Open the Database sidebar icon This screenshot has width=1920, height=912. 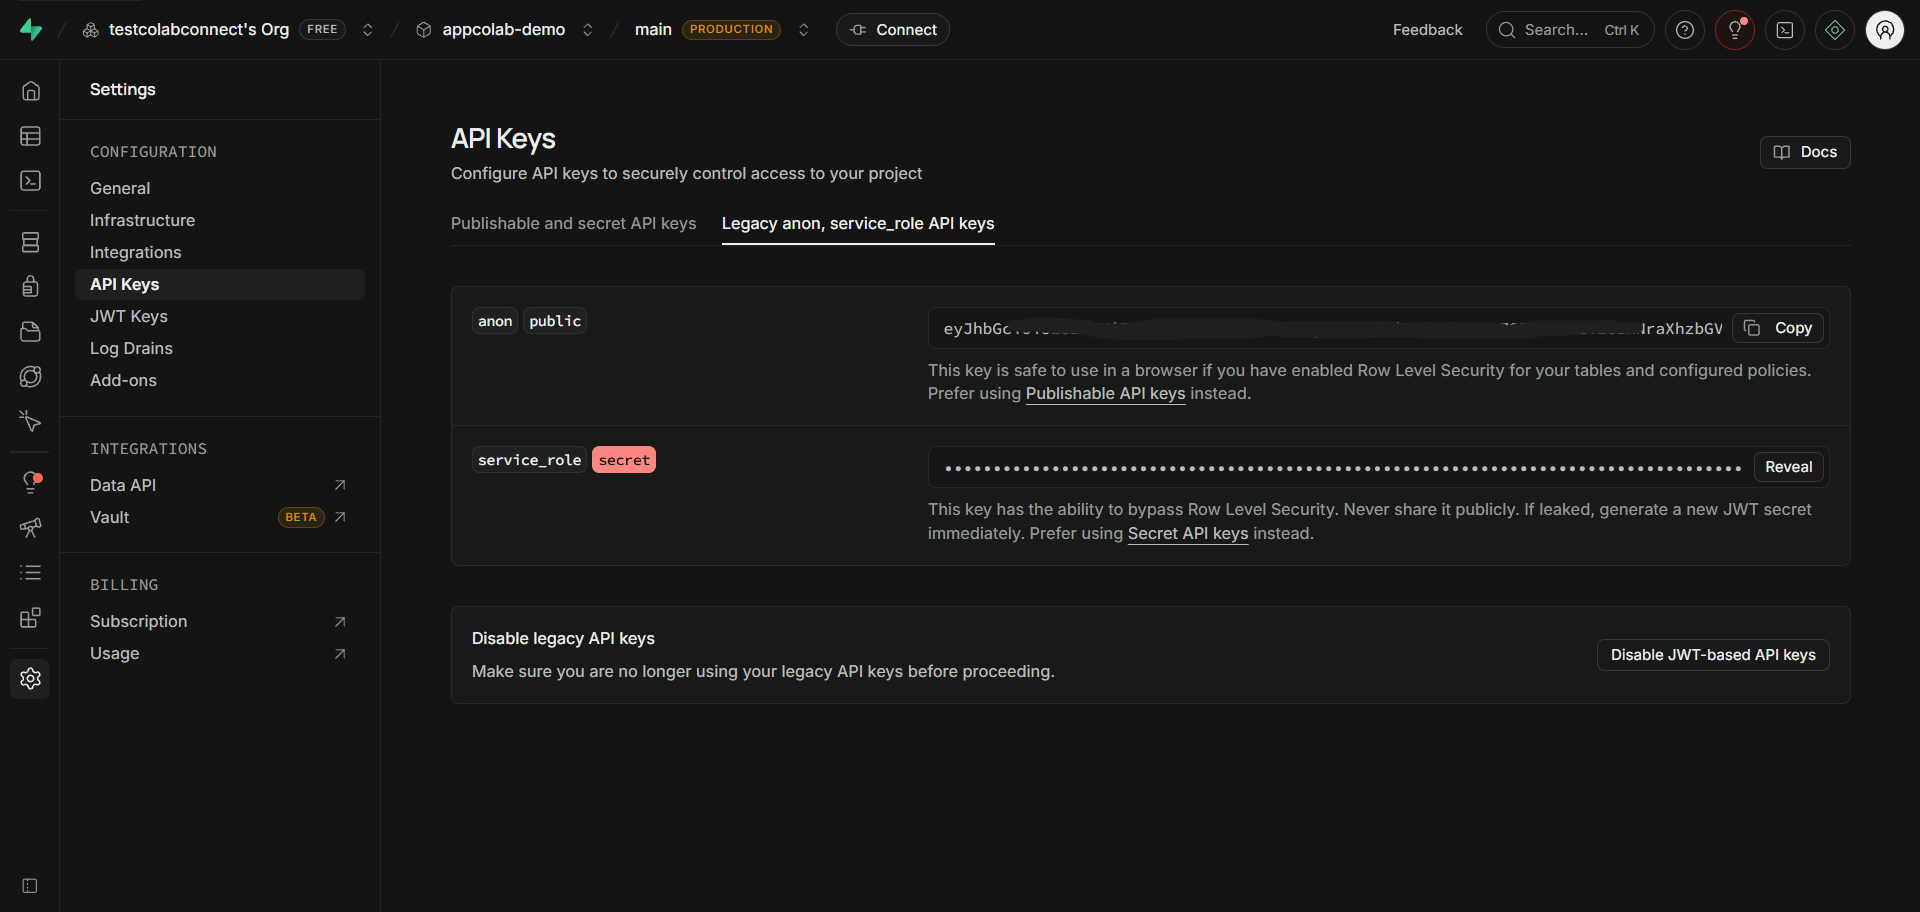[x=31, y=242]
